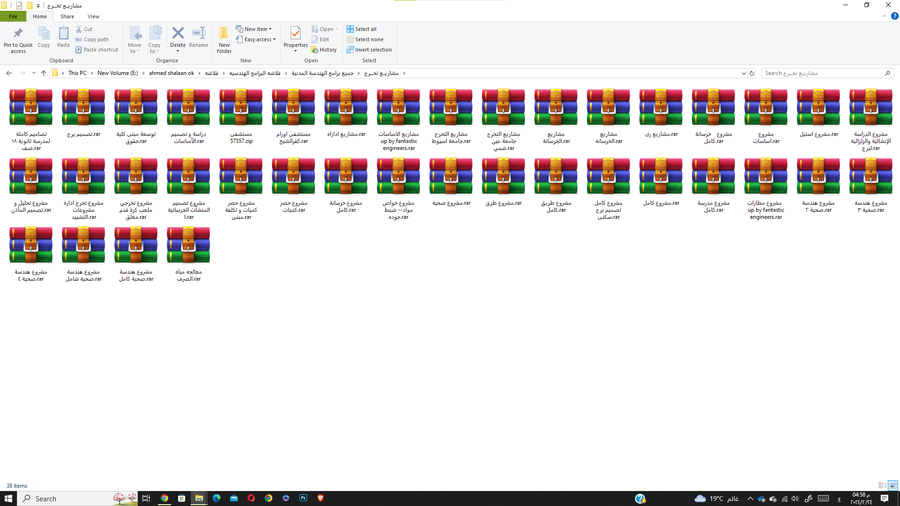The height and width of the screenshot is (506, 900).
Task: Click Pin to Quick access icon
Action: (x=18, y=38)
